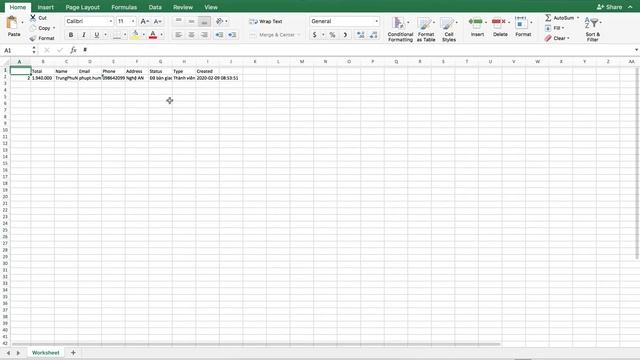Switch to the Data tab
The image size is (640, 360).
(x=155, y=7)
